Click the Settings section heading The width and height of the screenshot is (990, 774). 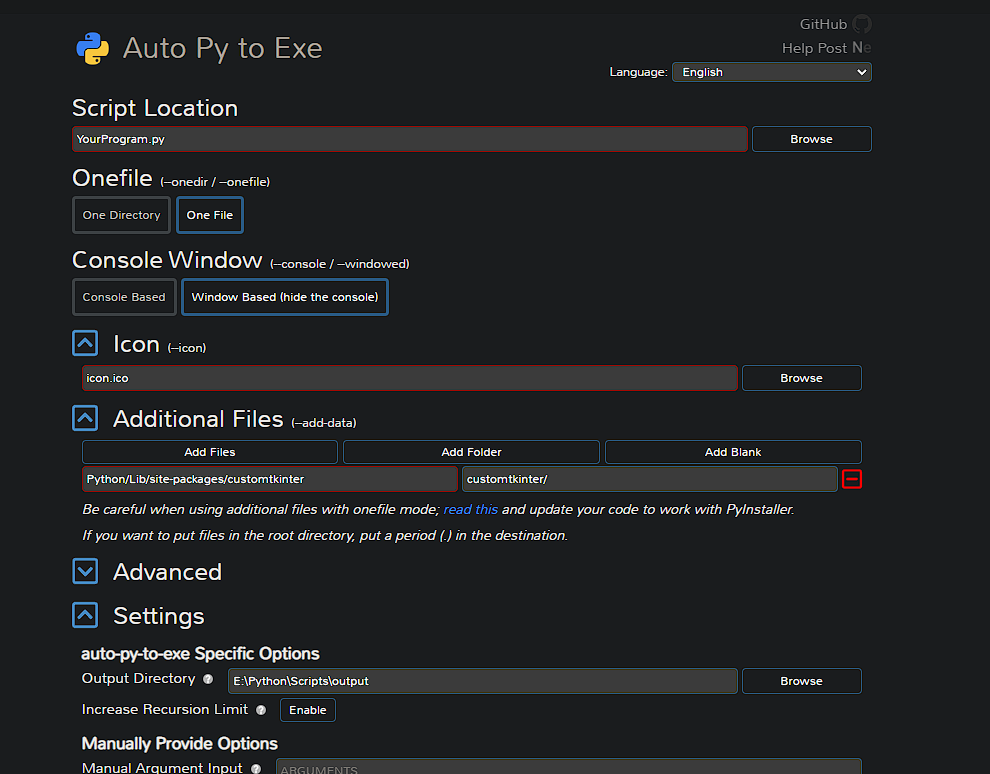tap(158, 616)
